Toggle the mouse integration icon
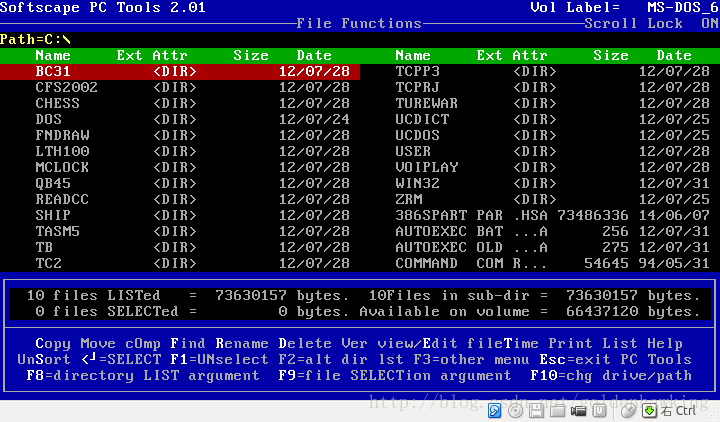The height and width of the screenshot is (422, 720). 628,411
